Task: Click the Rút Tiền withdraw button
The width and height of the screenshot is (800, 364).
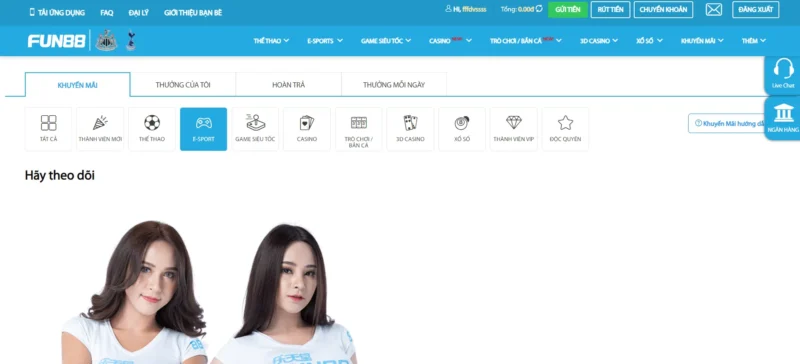Action: coord(611,10)
